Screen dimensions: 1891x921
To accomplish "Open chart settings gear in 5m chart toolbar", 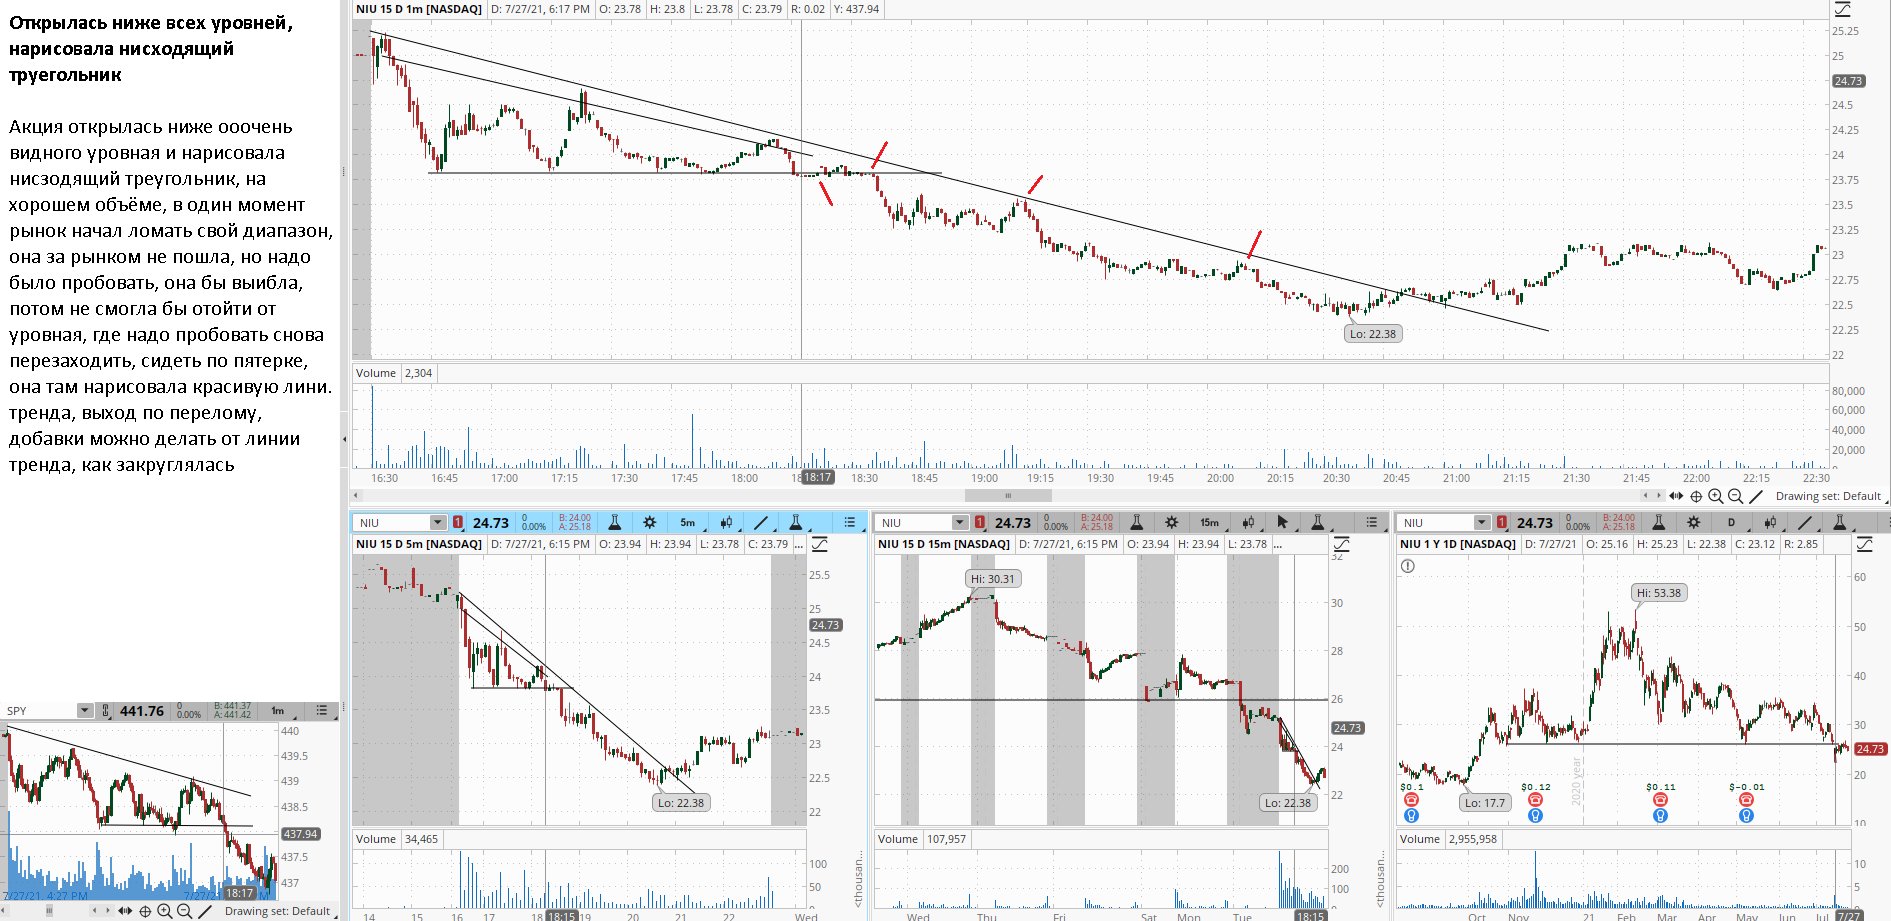I will point(650,522).
